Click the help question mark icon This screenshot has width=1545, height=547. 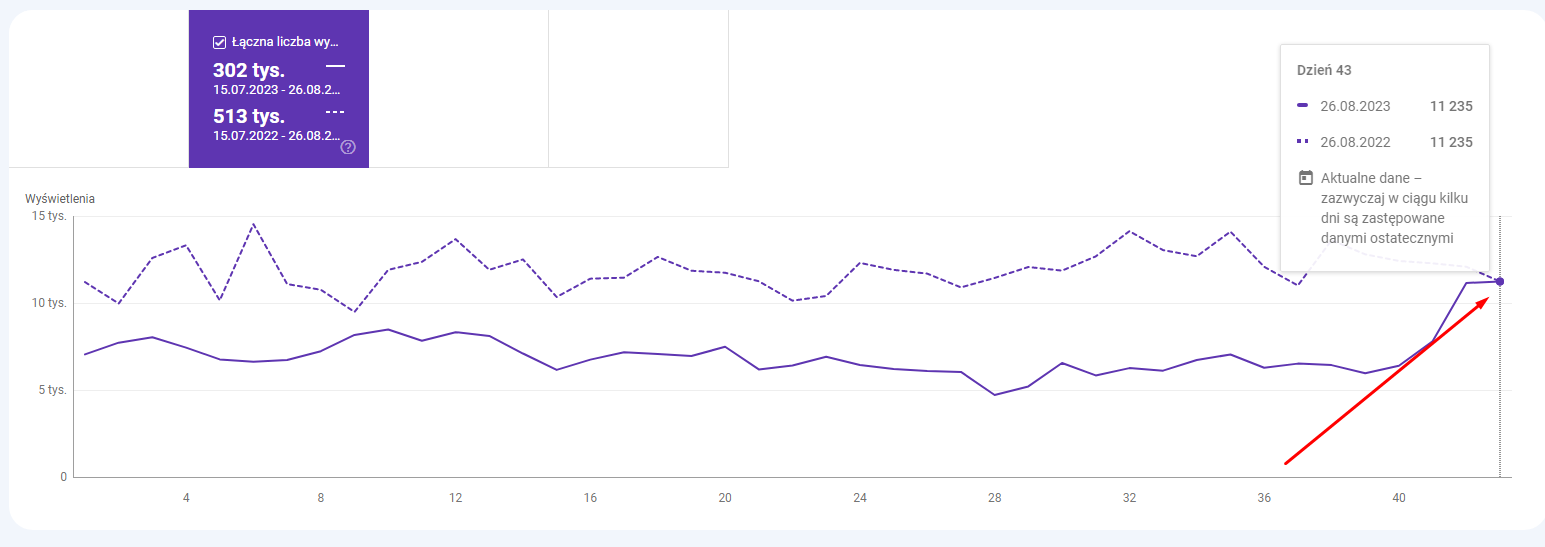click(348, 147)
